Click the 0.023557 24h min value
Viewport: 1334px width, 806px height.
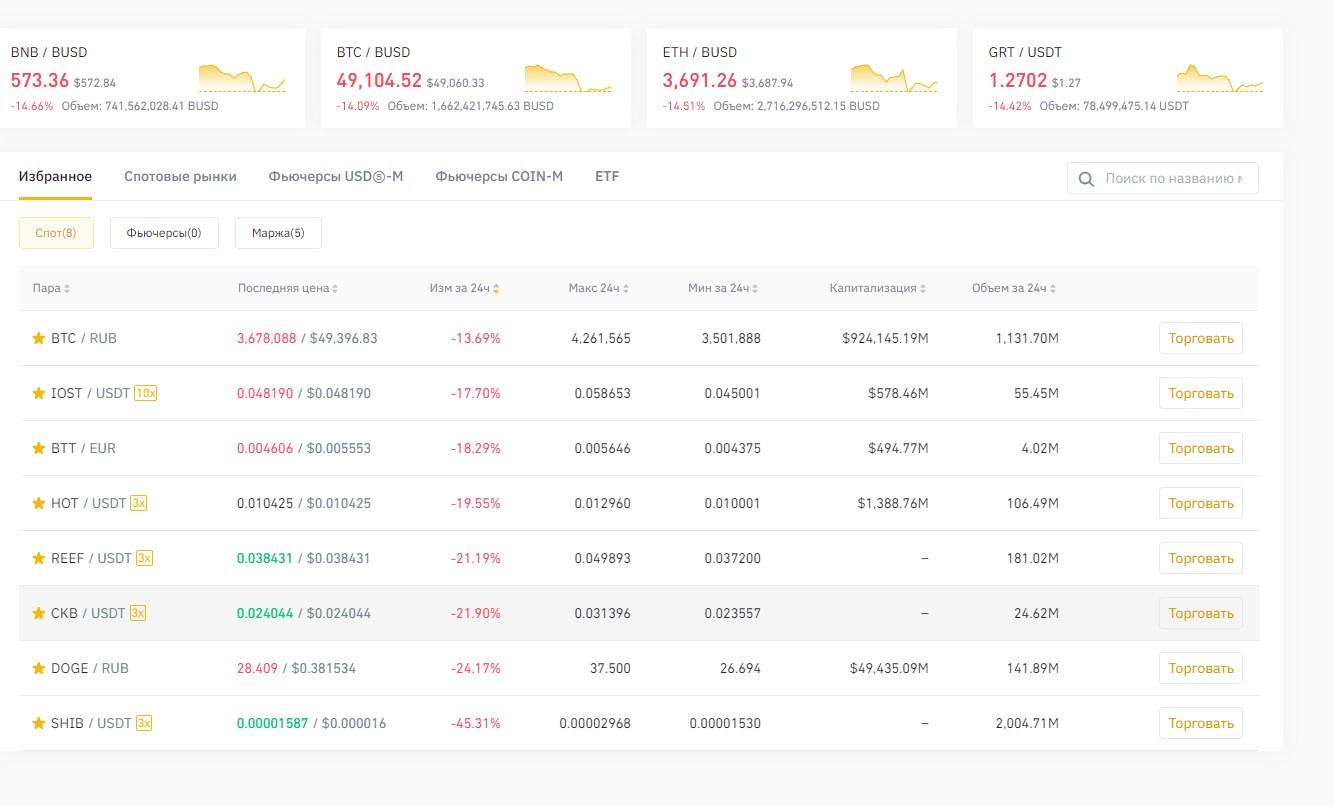(x=732, y=613)
